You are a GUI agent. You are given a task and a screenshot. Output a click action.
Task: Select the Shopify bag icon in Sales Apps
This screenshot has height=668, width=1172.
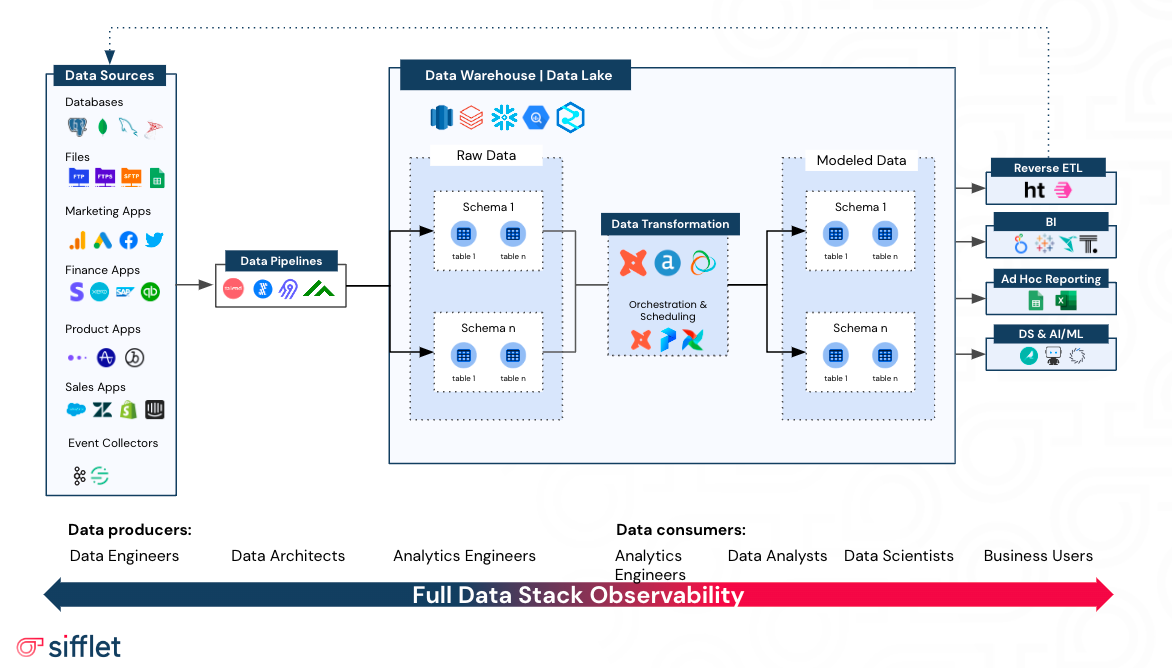coord(129,409)
